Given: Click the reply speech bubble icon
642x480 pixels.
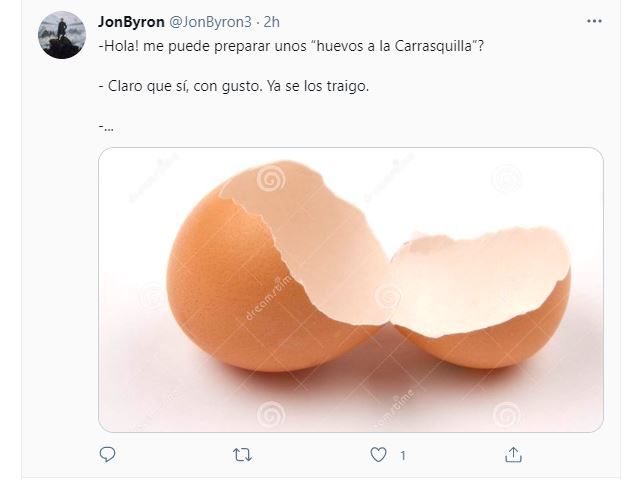Looking at the screenshot, I should (107, 455).
